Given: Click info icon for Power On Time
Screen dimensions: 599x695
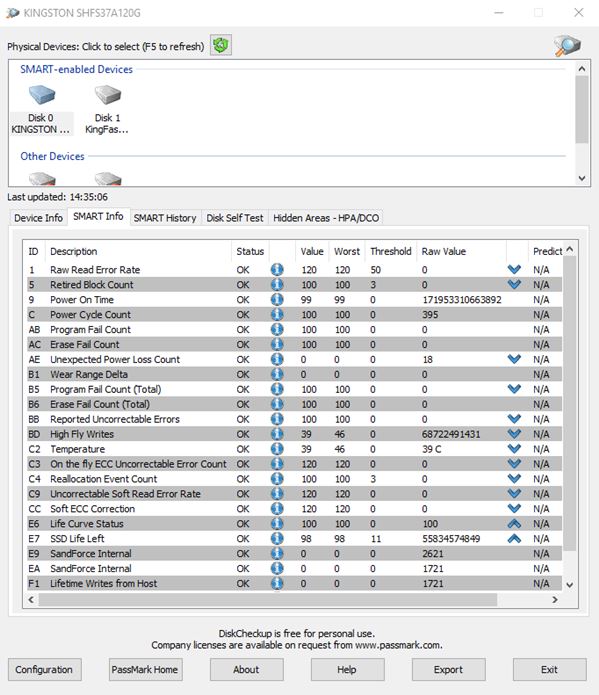Looking at the screenshot, I should pyautogui.click(x=277, y=300).
